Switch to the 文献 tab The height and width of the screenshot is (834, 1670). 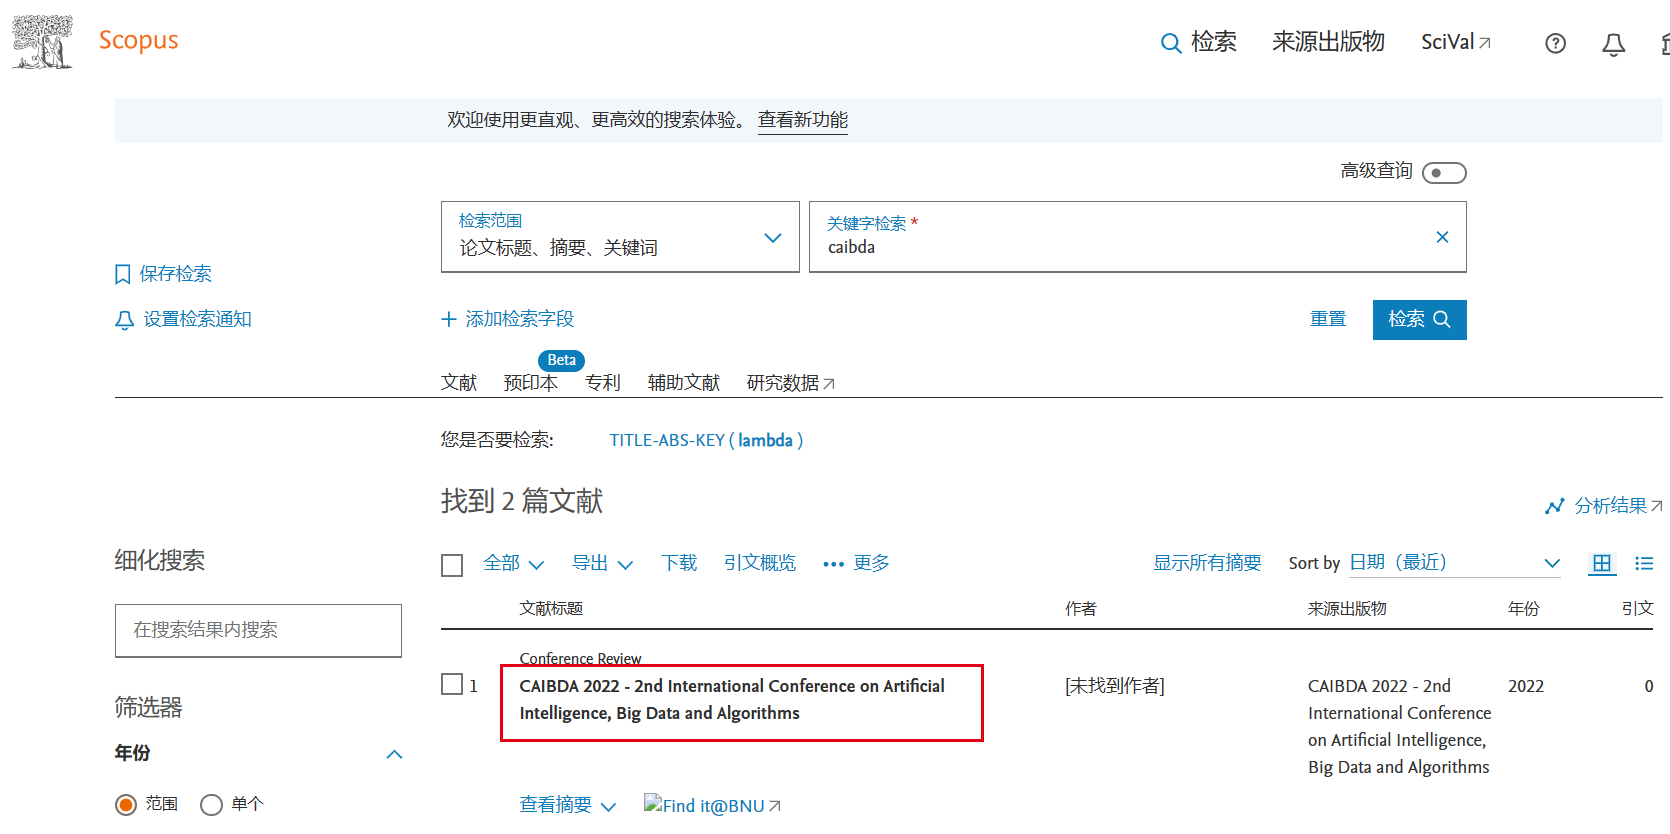(459, 383)
